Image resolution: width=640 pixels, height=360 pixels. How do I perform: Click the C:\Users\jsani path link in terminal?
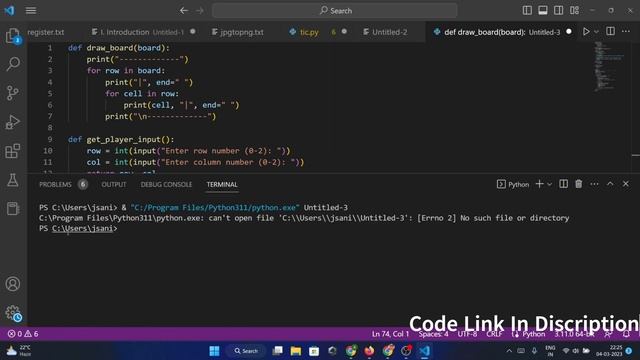[82, 229]
